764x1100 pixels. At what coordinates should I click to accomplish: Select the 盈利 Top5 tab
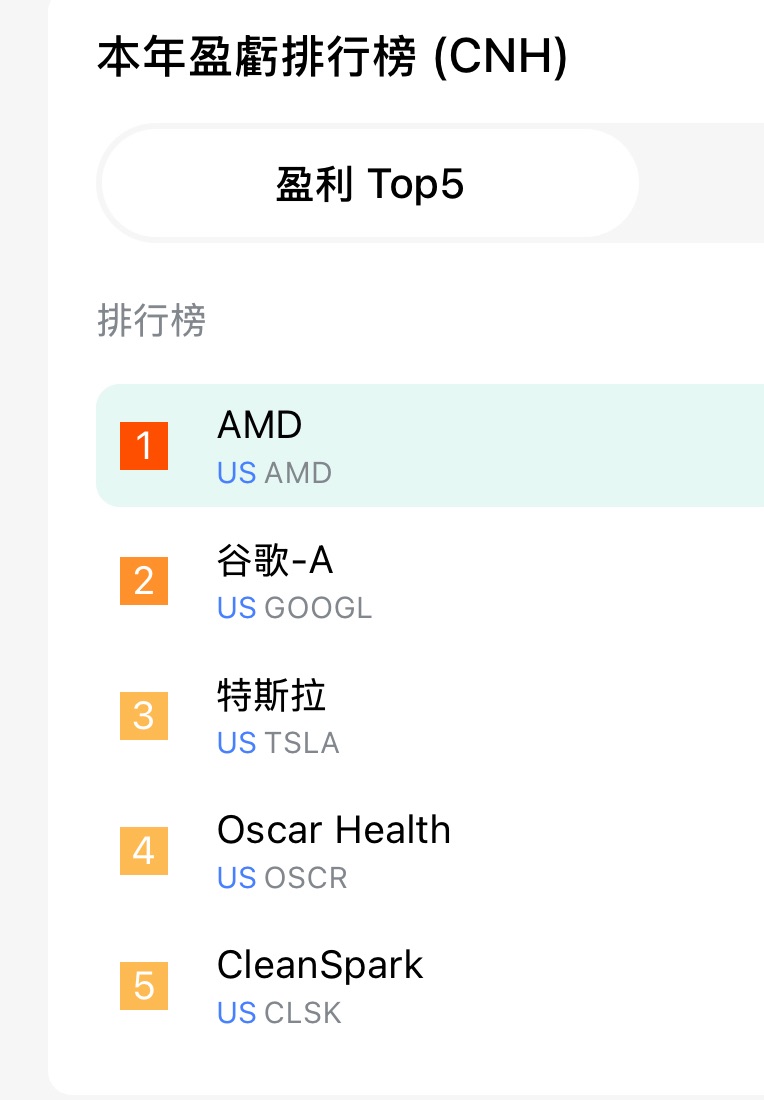coord(369,184)
